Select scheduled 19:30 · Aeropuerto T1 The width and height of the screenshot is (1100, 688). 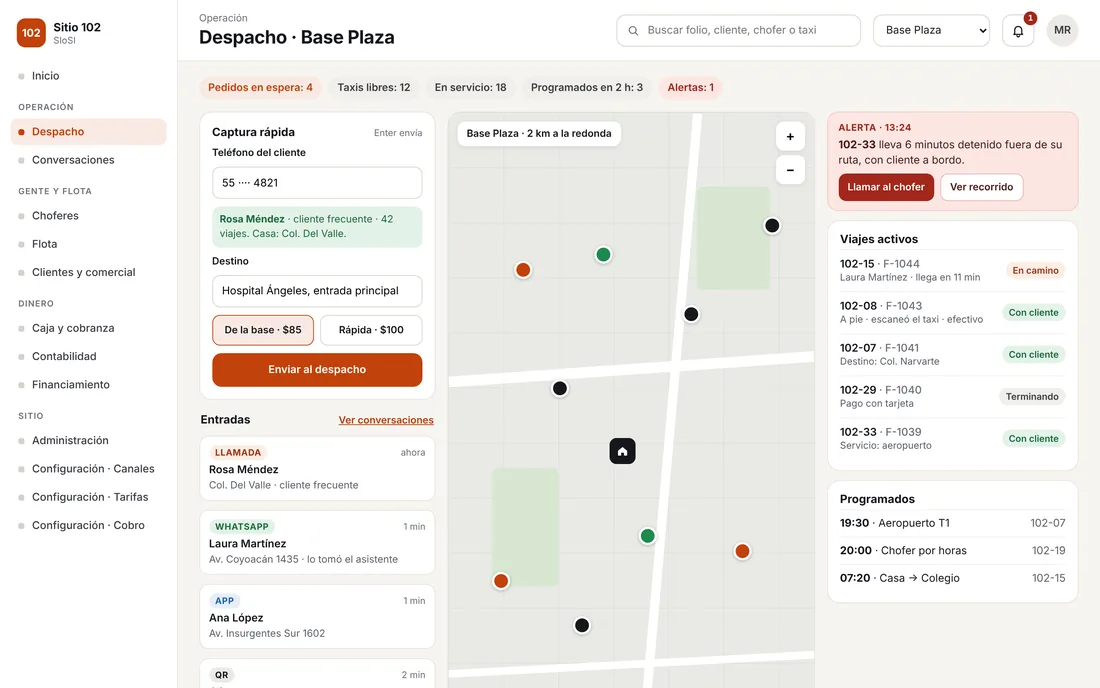(x=953, y=523)
